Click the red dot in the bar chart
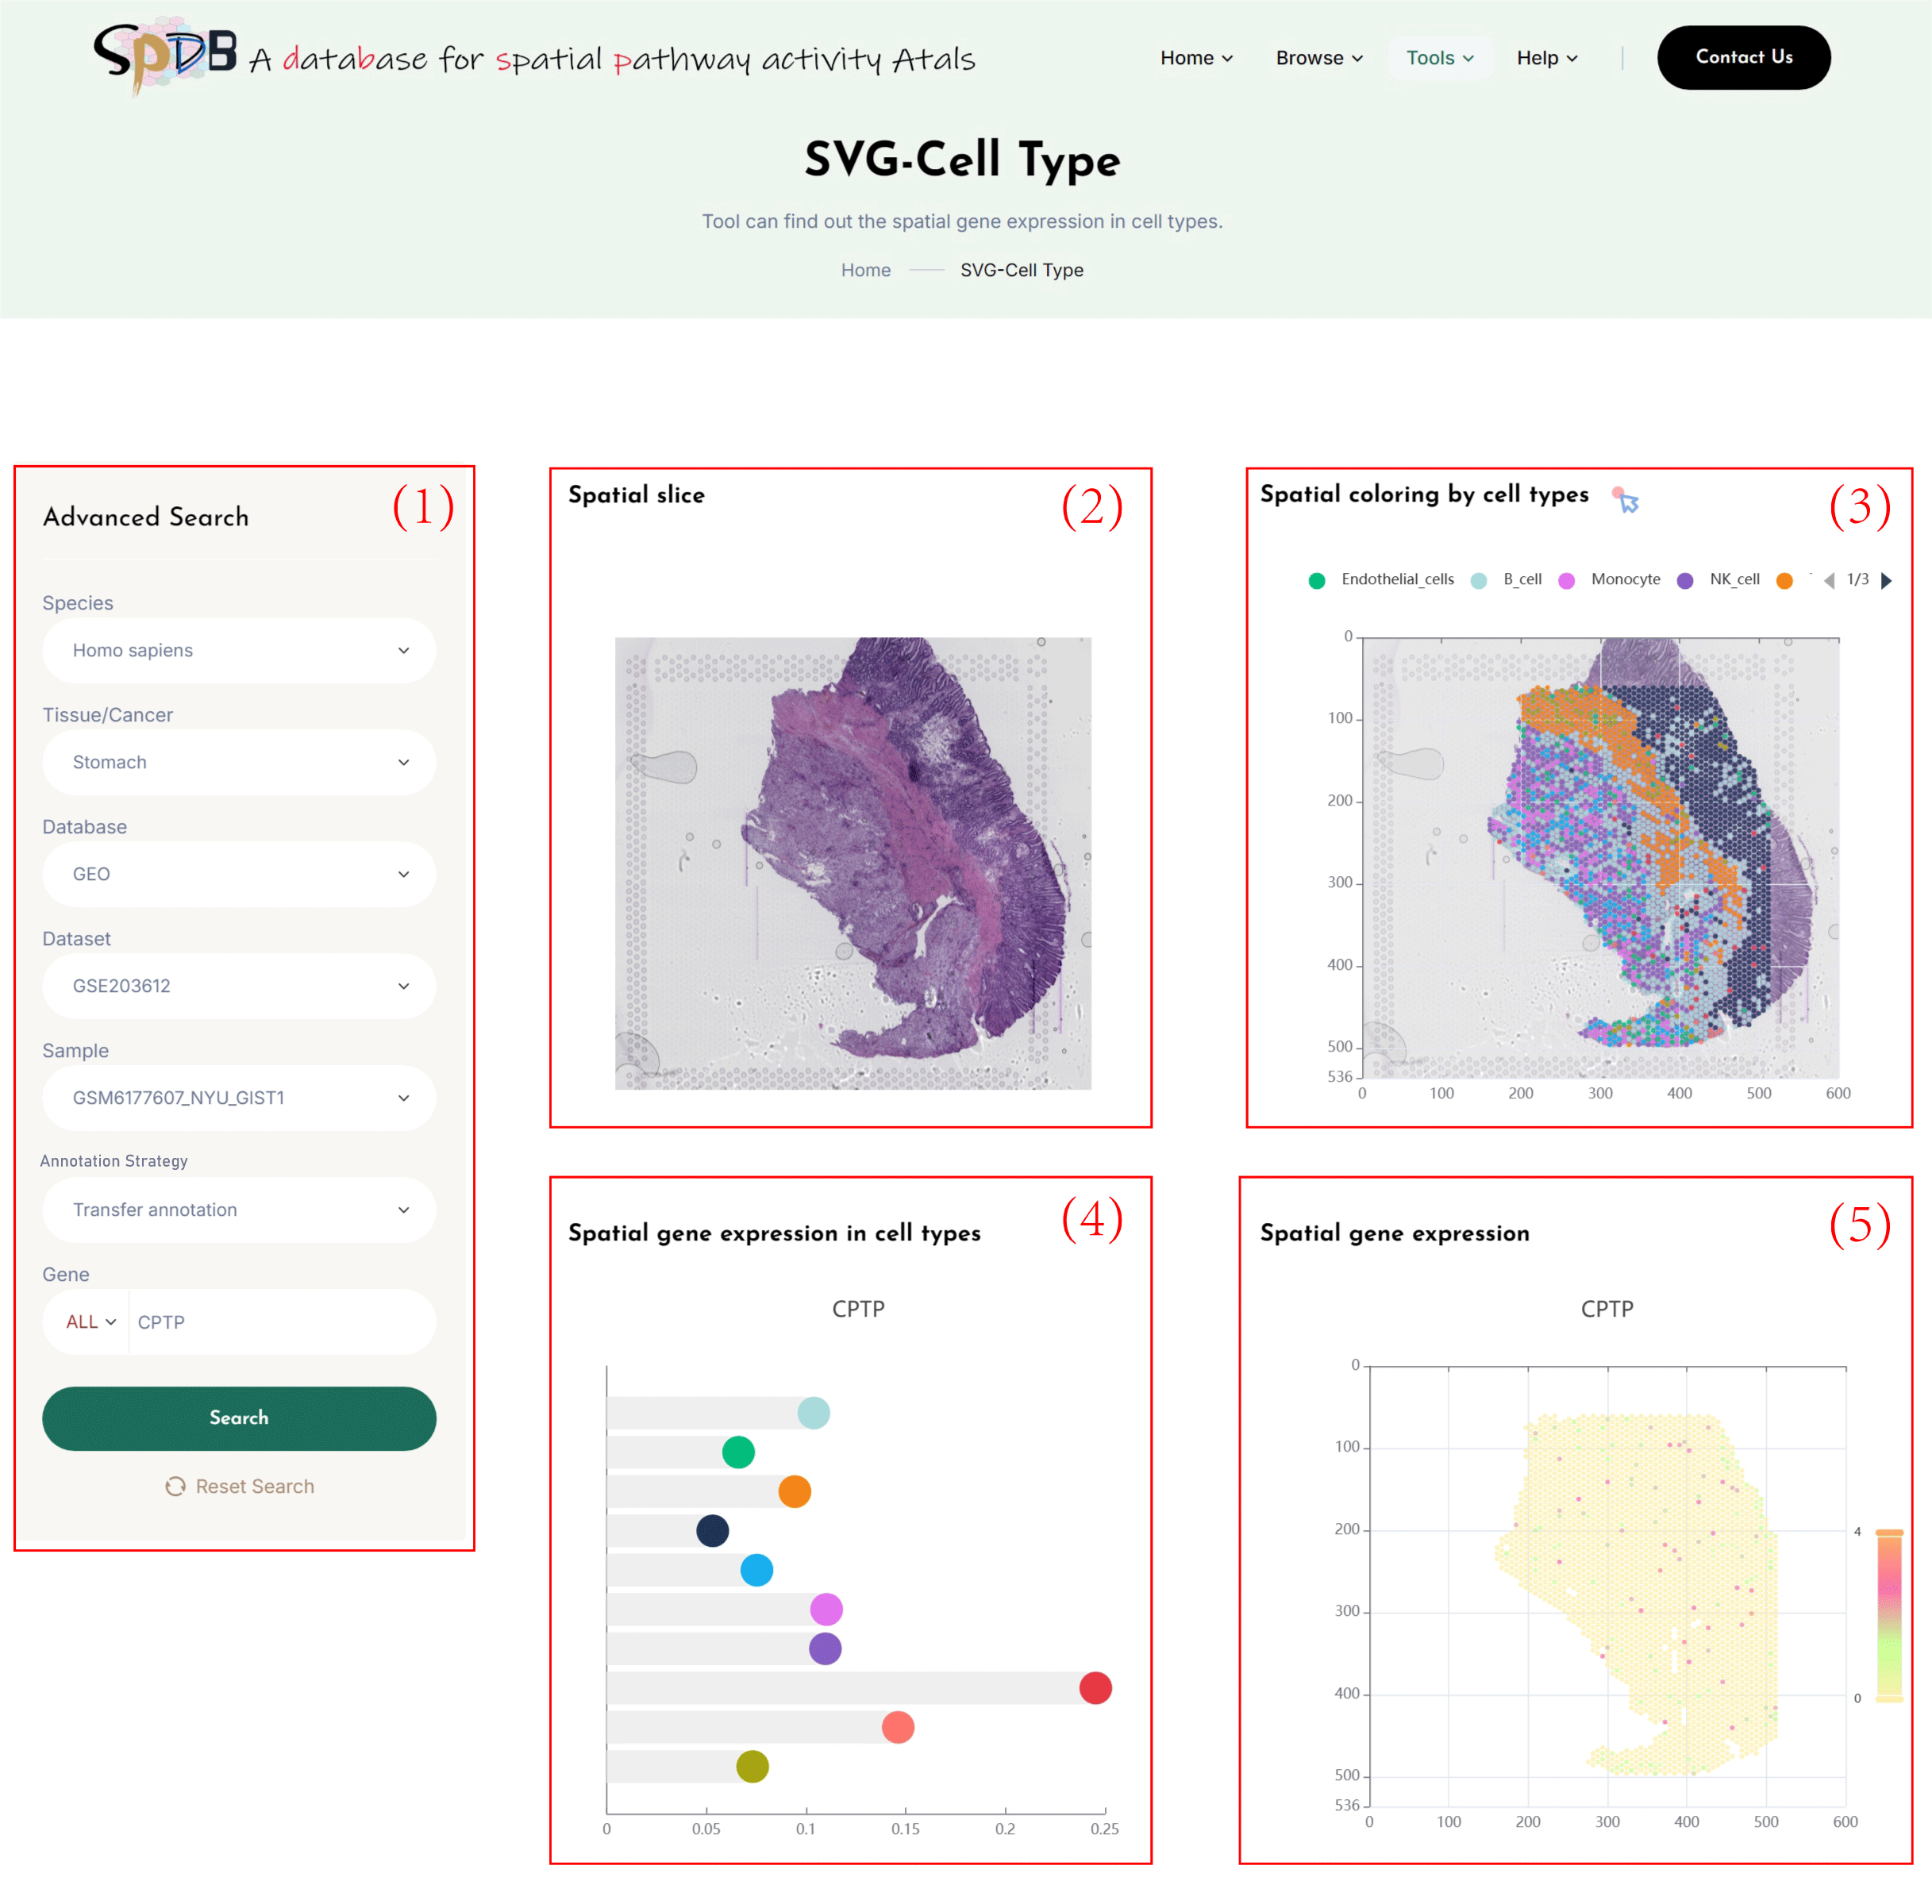Screen dimensions: 1932x1904 (x=1095, y=1688)
